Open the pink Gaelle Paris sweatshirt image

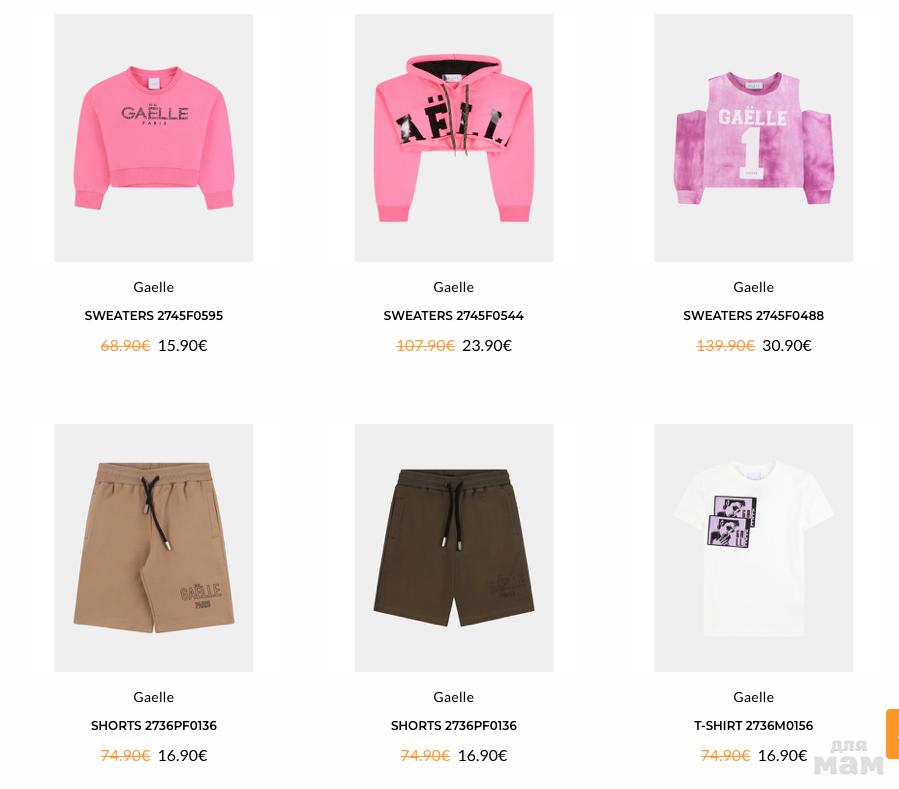(x=154, y=138)
